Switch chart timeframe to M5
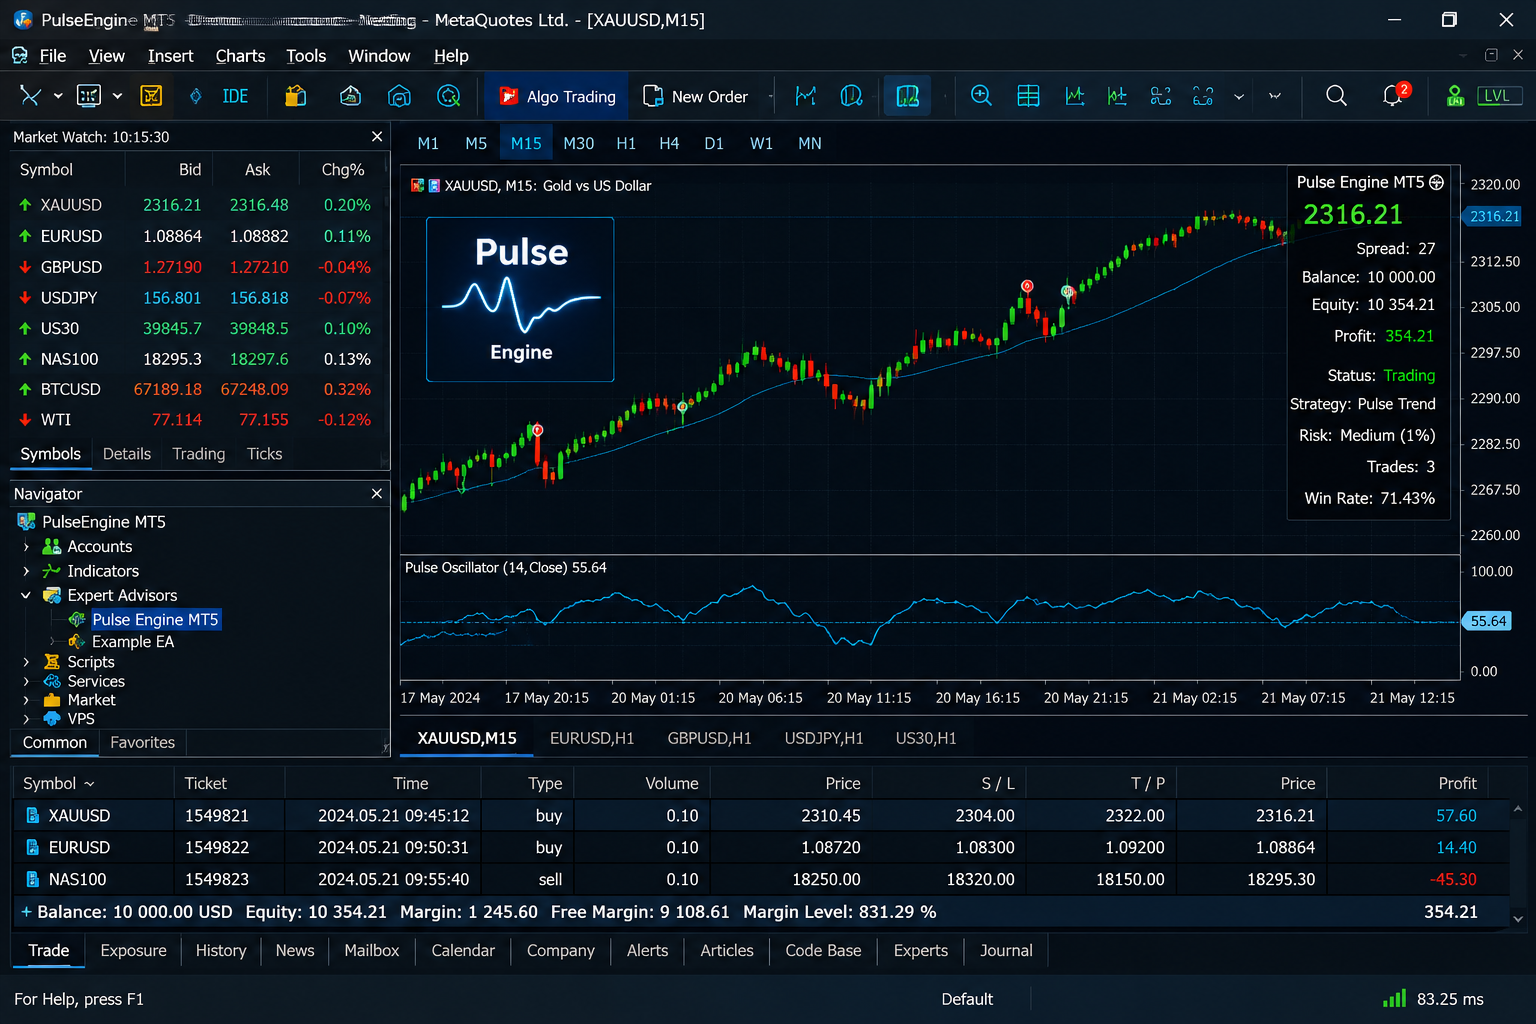 click(x=476, y=144)
